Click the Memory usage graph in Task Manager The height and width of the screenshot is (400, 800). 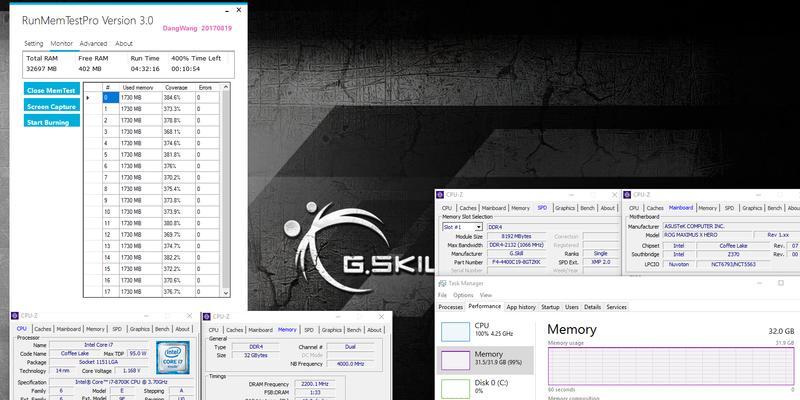click(x=671, y=366)
